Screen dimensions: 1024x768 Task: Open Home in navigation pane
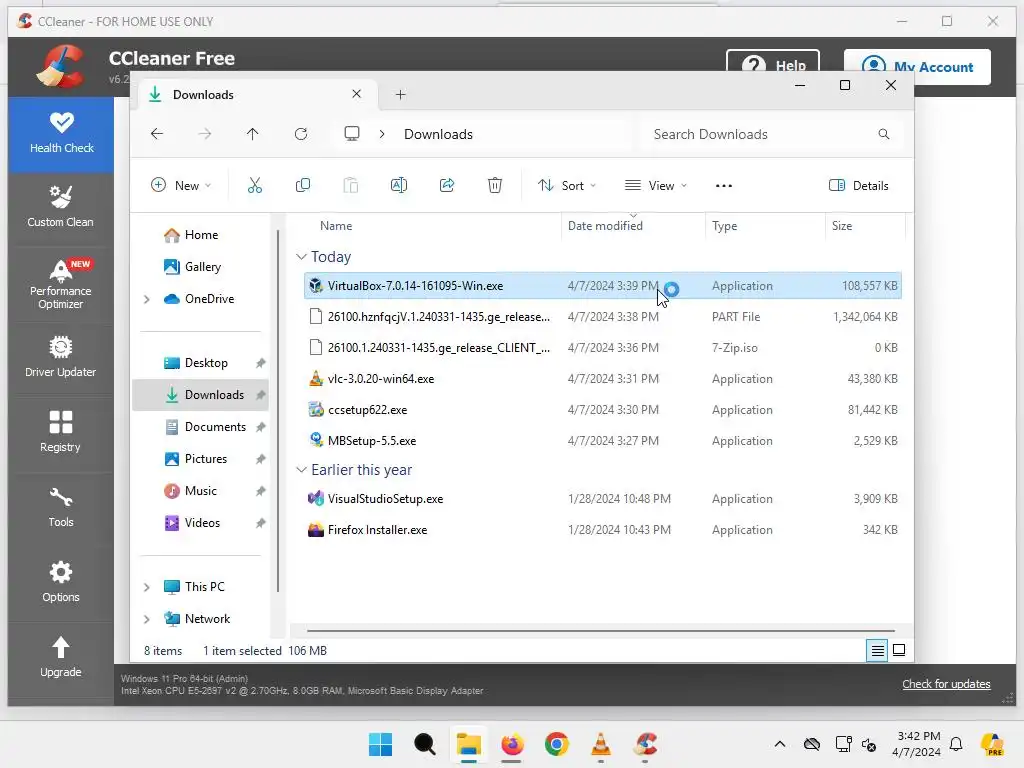tap(200, 235)
